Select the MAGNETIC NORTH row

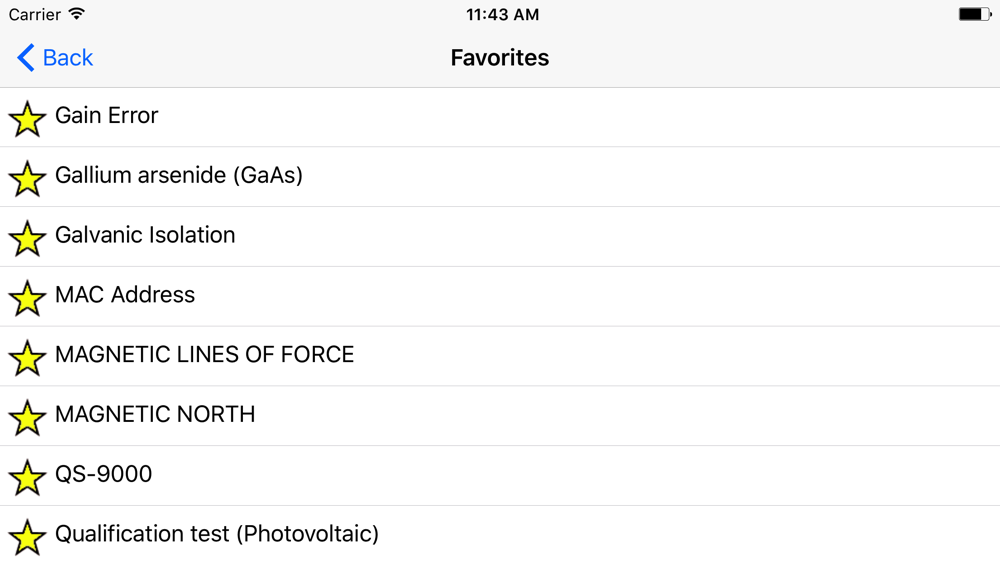point(500,416)
